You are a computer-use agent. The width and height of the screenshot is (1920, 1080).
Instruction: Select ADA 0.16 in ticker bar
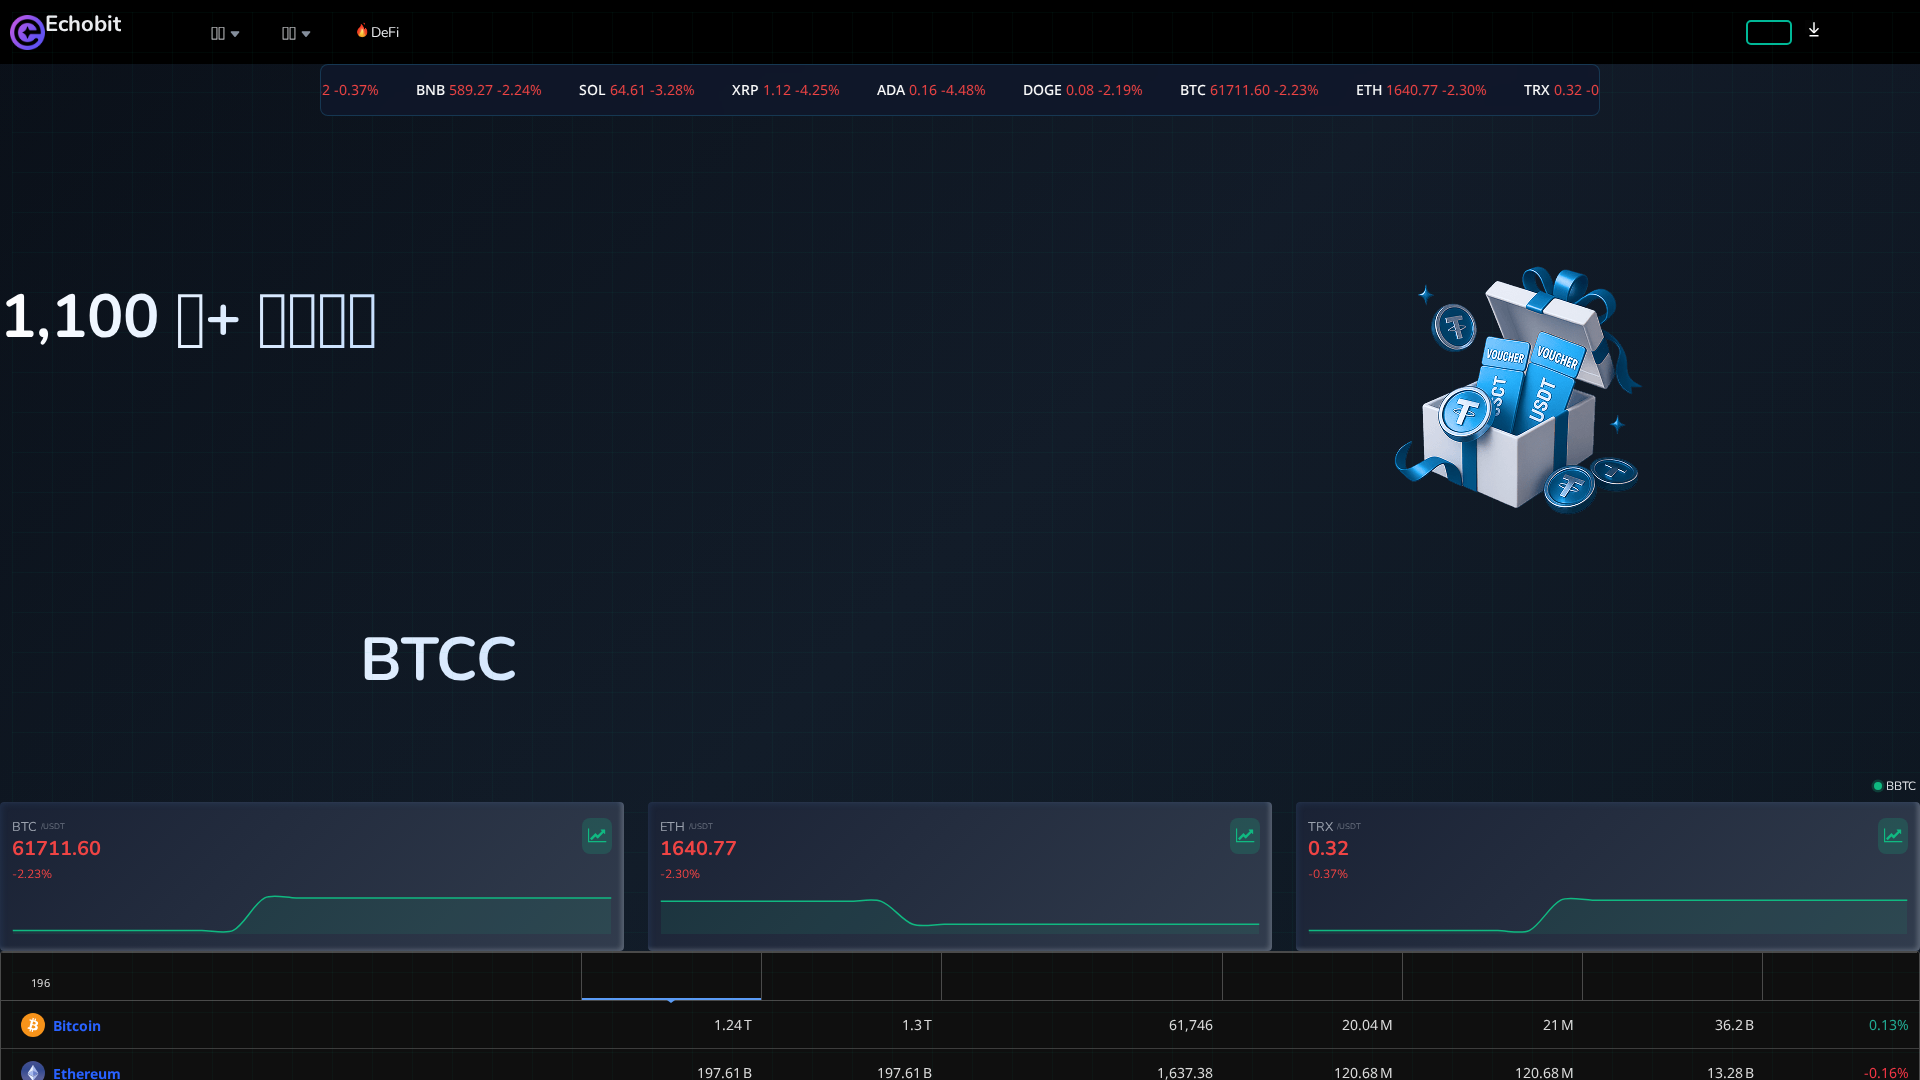(x=931, y=90)
